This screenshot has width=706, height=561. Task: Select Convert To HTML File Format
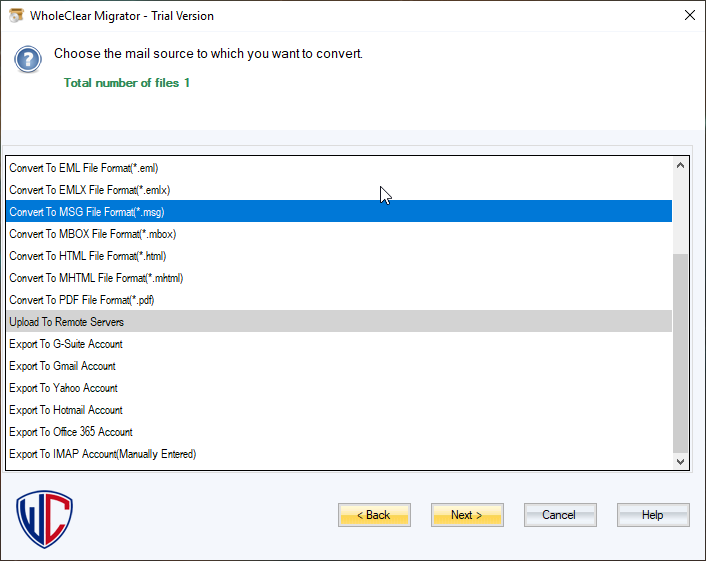pos(87,256)
